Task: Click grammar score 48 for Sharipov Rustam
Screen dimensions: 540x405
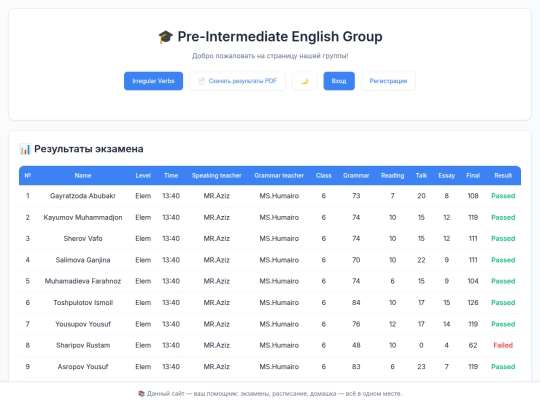Action: point(356,345)
